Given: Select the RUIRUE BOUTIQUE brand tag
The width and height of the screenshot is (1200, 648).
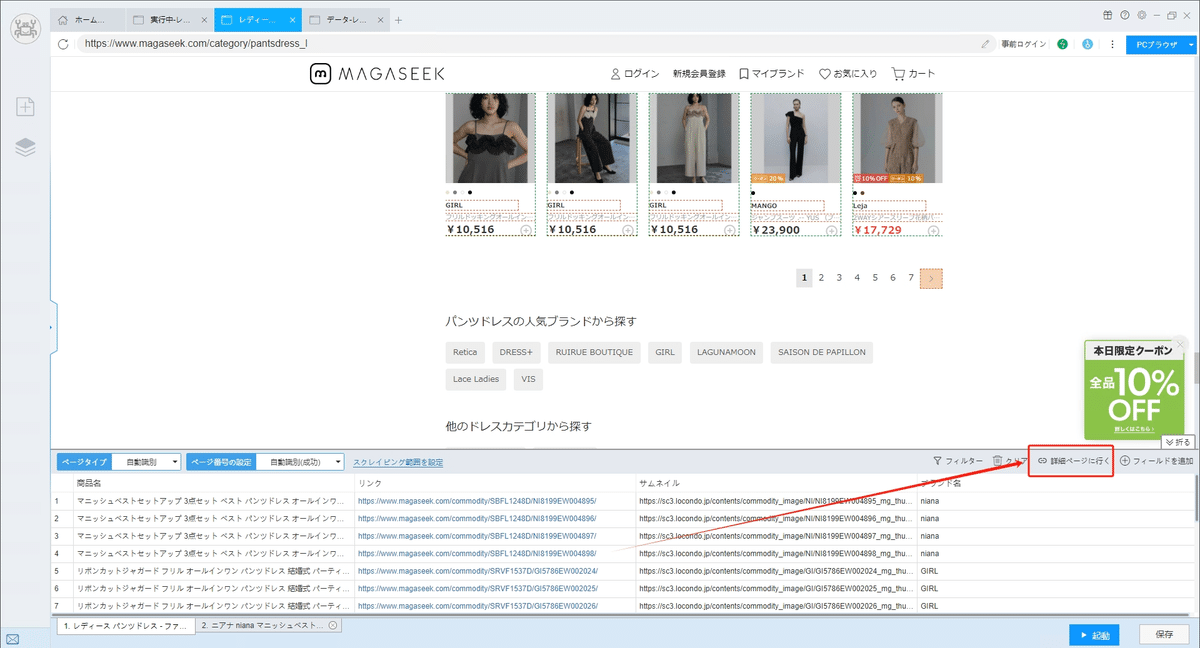Looking at the screenshot, I should [595, 352].
